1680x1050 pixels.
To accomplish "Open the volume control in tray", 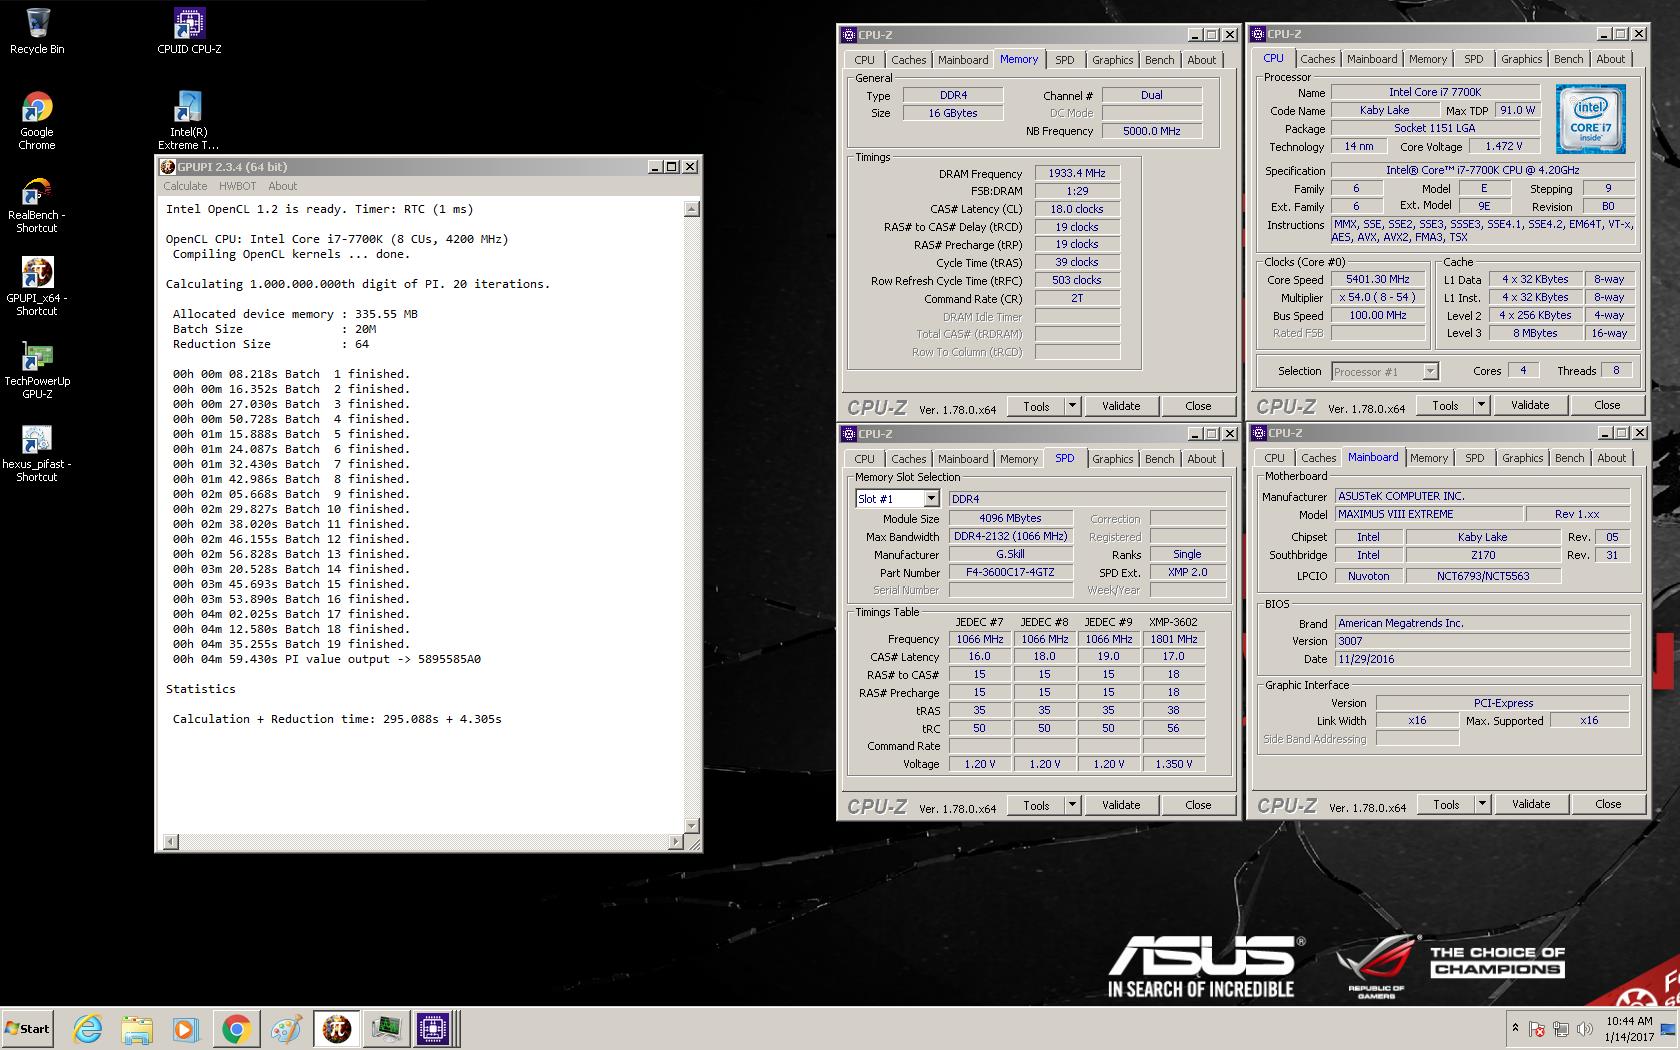I will [x=1583, y=1029].
